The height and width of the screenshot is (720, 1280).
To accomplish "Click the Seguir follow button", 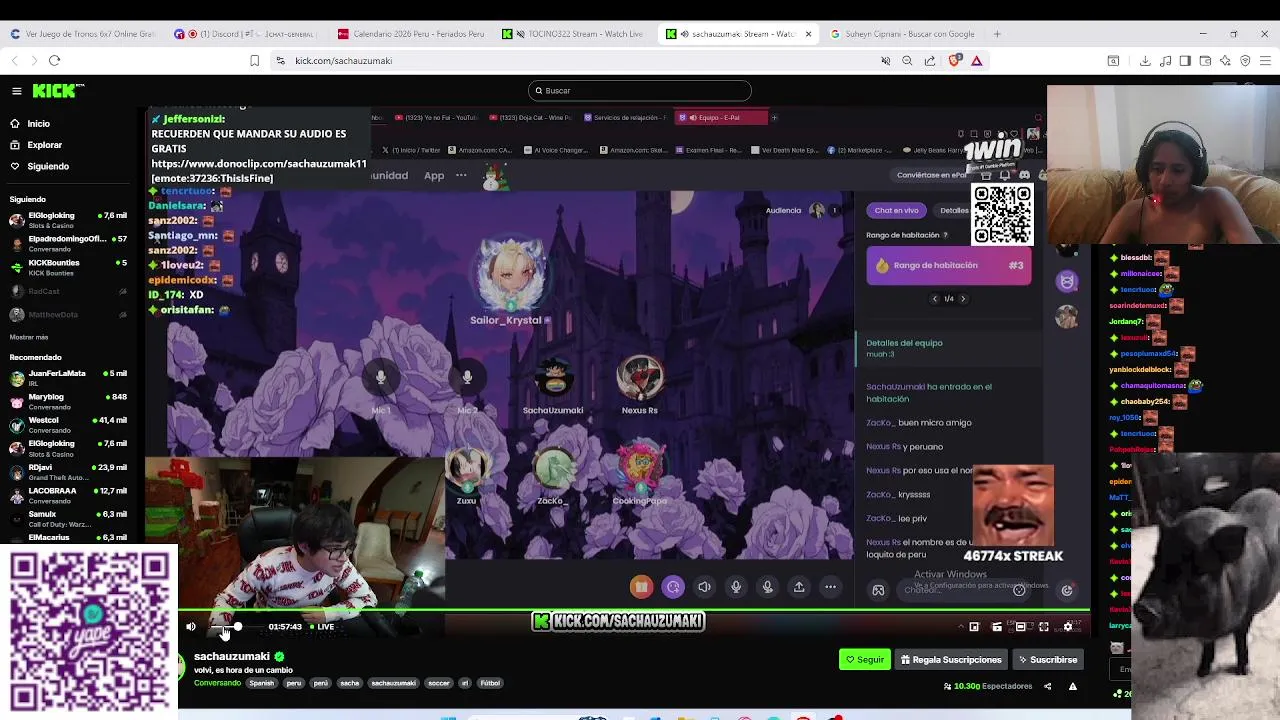I will (x=865, y=660).
